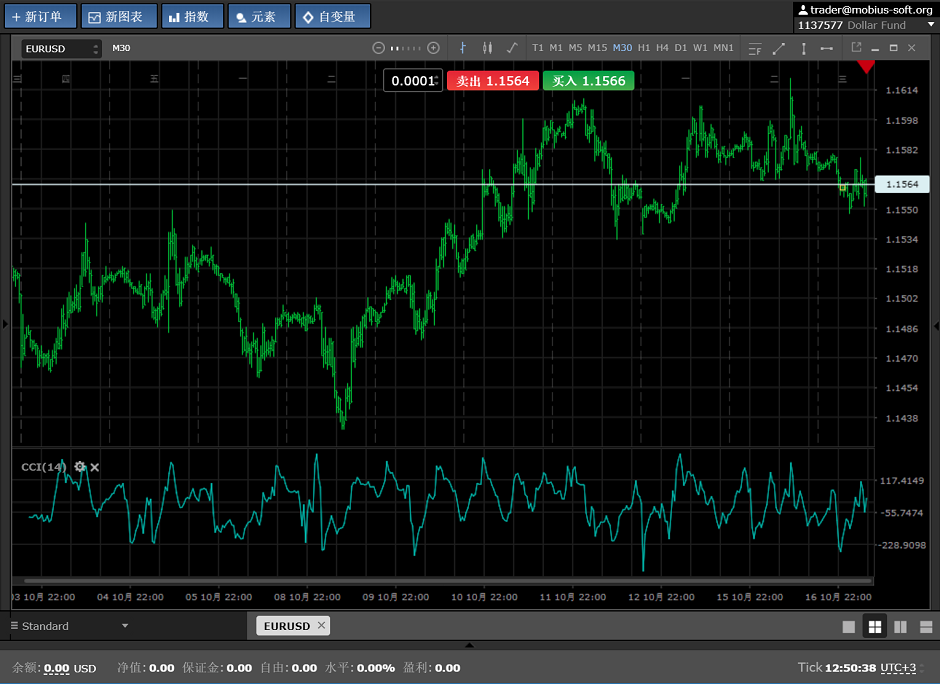The height and width of the screenshot is (684, 940).
Task: Open the Variables (自变量) menu
Action: [x=332, y=16]
